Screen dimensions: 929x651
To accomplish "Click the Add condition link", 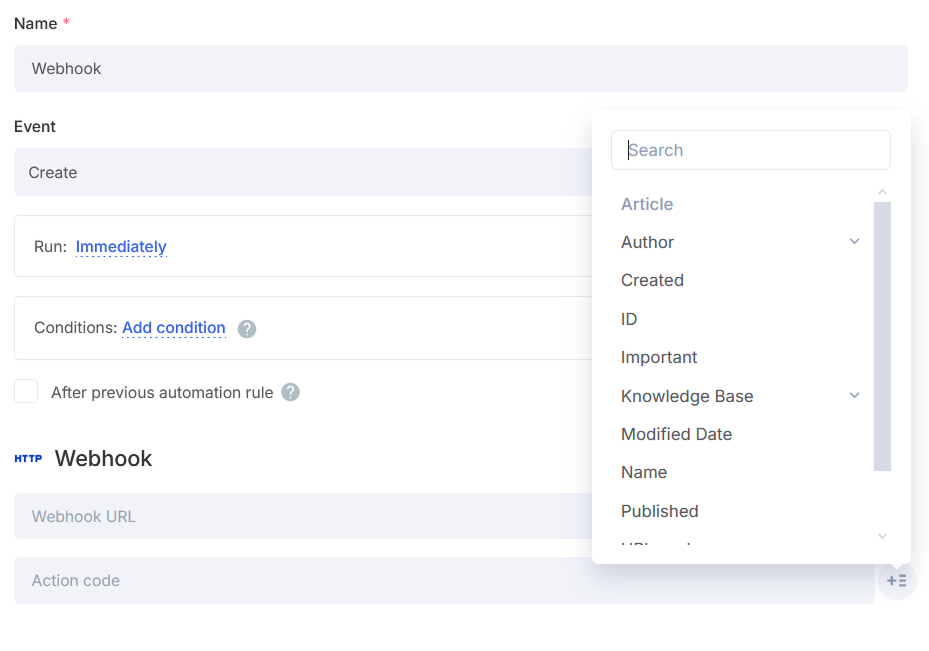I will pos(174,328).
